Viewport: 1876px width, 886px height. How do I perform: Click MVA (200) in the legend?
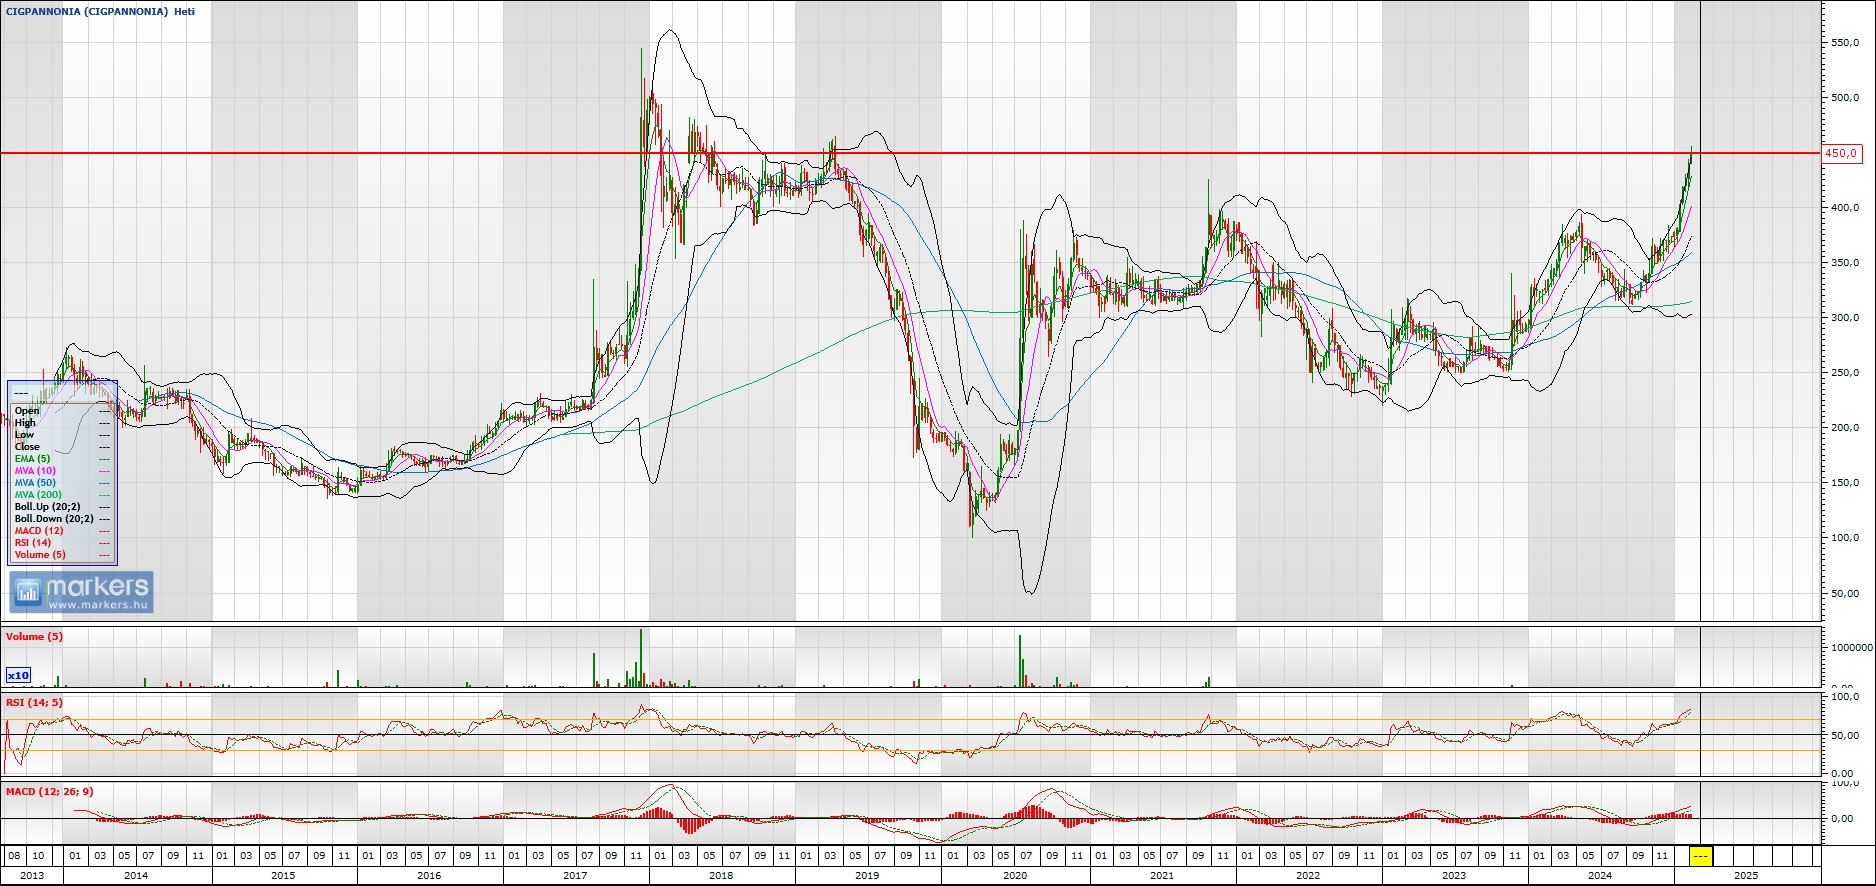tap(38, 495)
